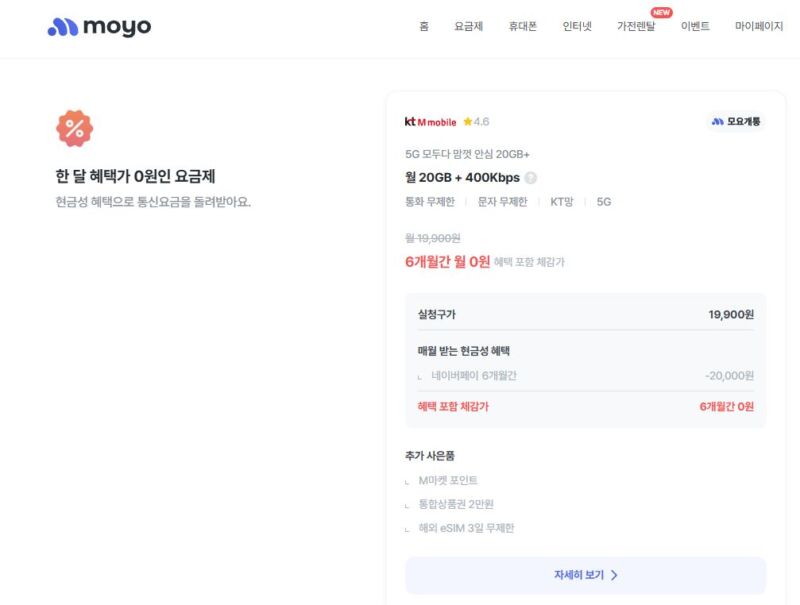Click the heading 한 달 혜택가 0원인 요금제
This screenshot has height=605, width=800.
[135, 176]
